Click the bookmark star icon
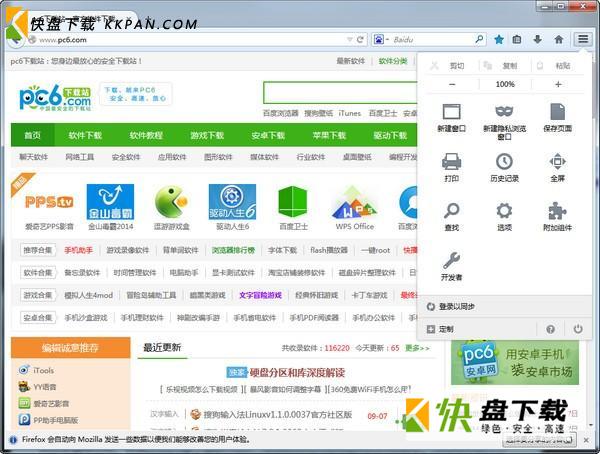Viewport: 600px width, 454px height. [499, 39]
